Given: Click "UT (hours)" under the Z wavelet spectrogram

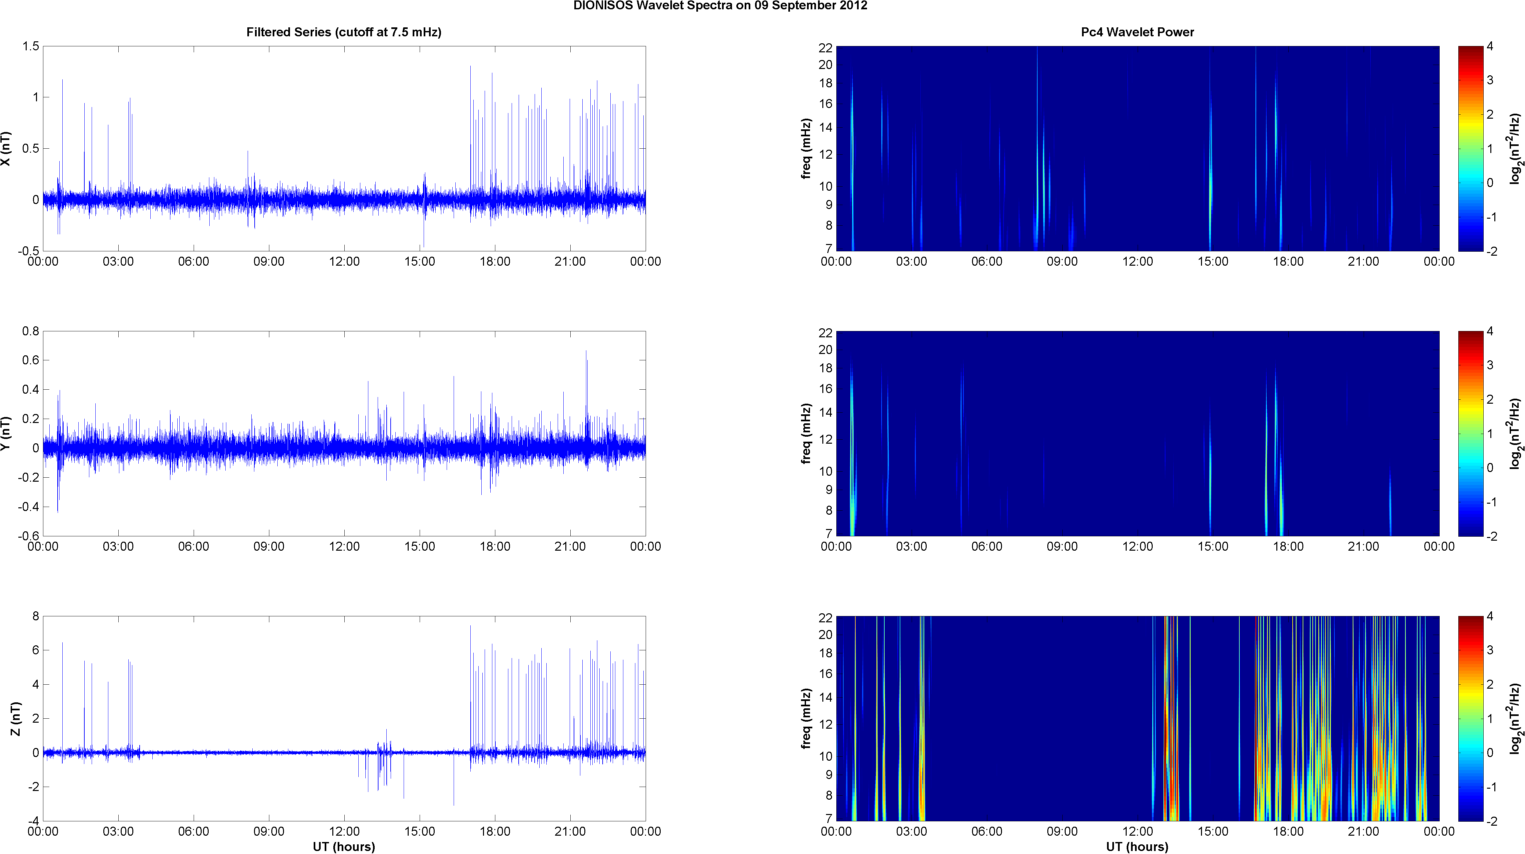Looking at the screenshot, I should coord(1137,847).
